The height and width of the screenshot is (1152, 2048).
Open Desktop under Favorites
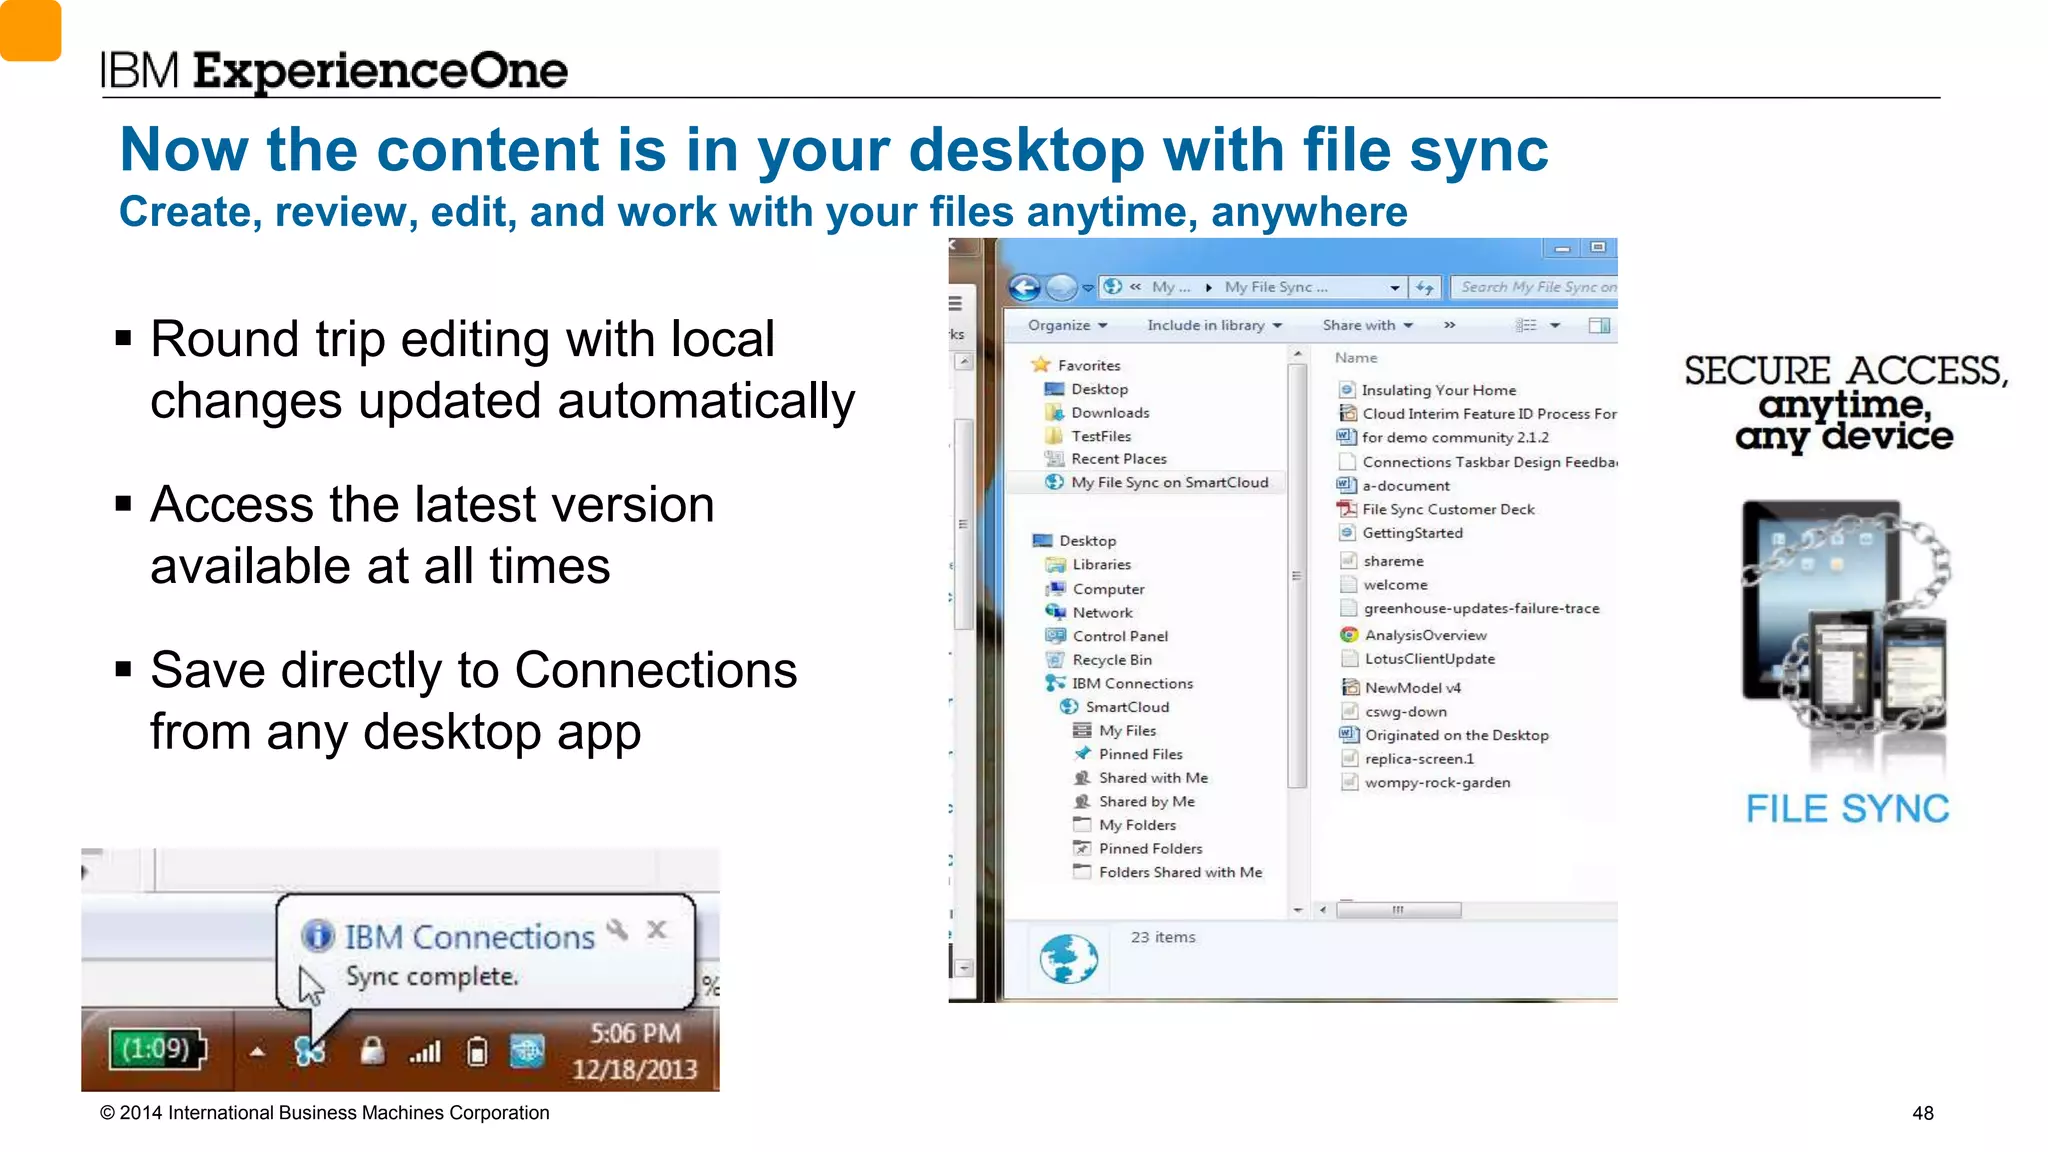click(1086, 389)
